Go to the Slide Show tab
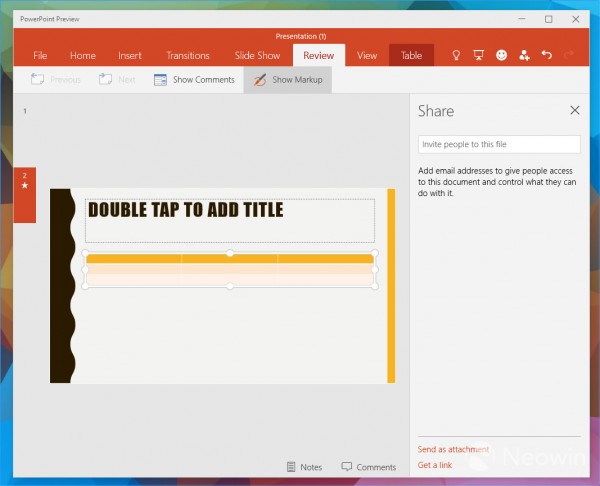This screenshot has height=486, width=600. pos(257,56)
